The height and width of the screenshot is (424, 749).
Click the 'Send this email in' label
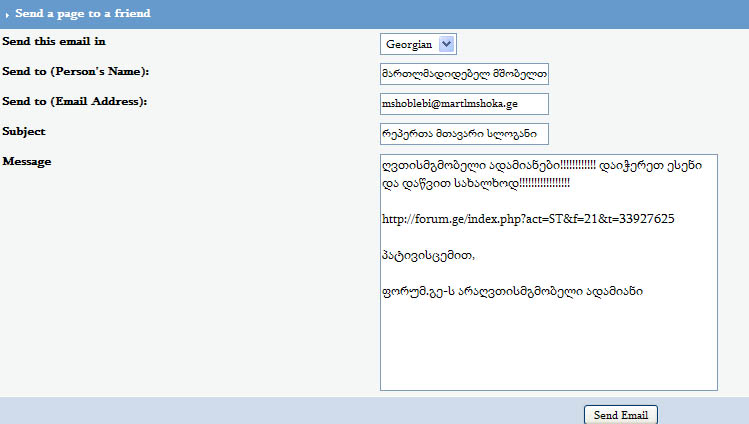(54, 42)
